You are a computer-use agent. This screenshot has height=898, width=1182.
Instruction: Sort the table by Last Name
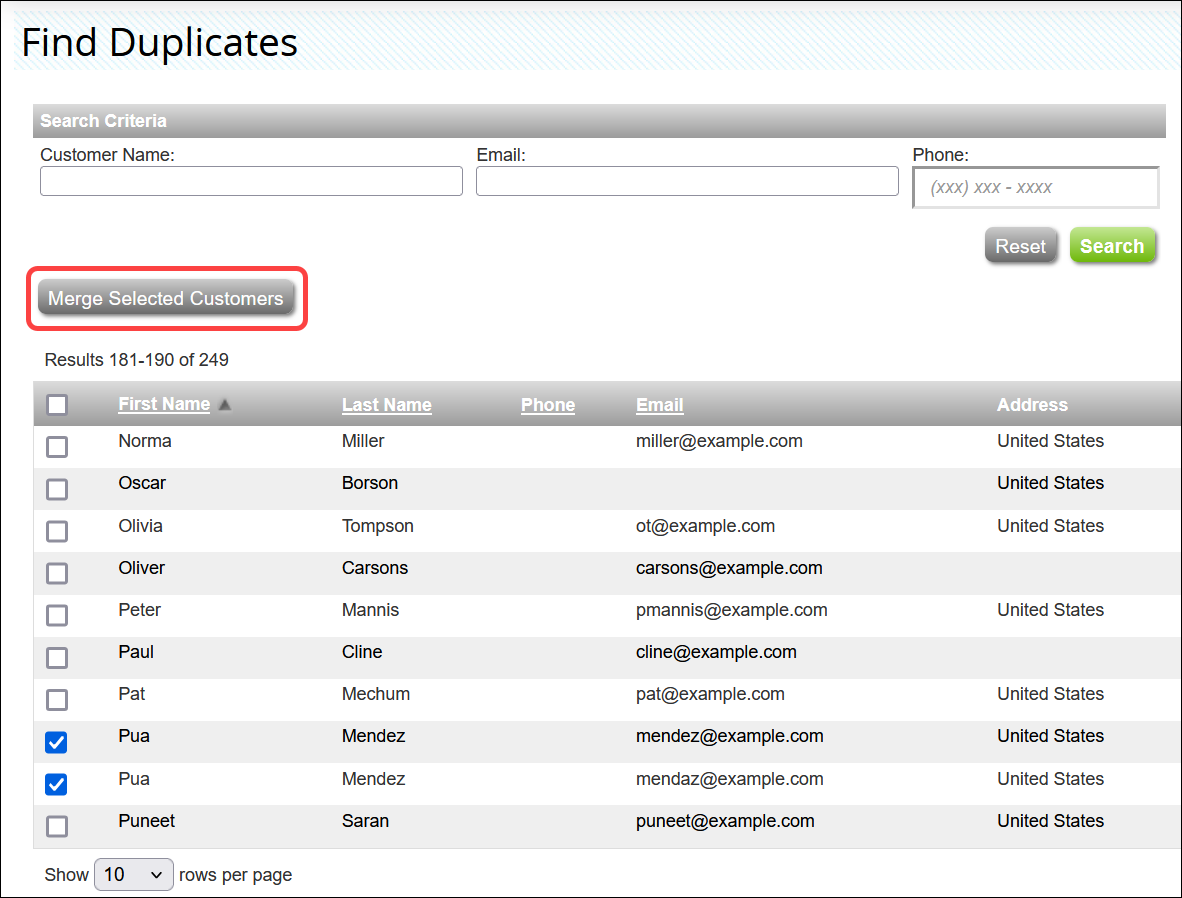(386, 405)
